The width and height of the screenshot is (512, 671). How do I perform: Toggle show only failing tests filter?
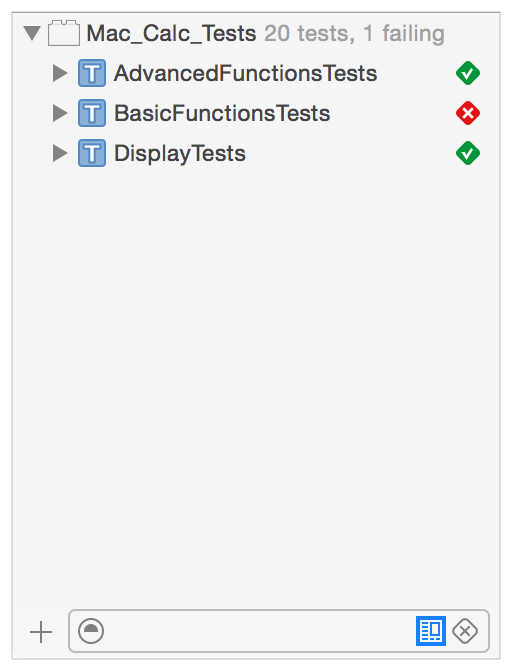[x=465, y=631]
